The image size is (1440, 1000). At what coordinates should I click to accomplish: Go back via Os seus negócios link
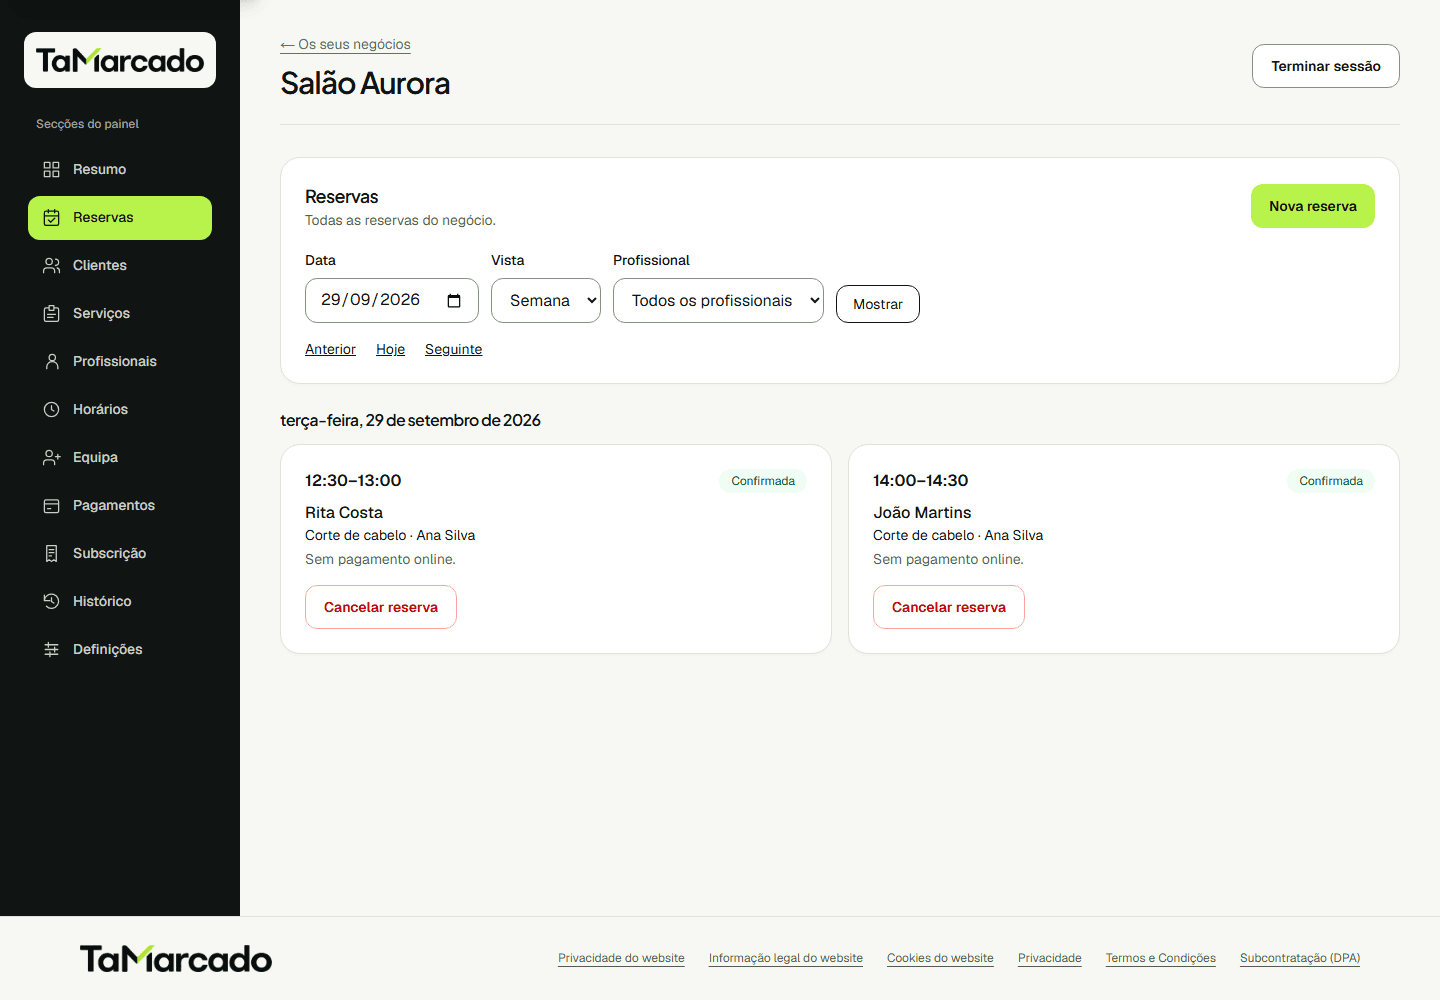pyautogui.click(x=346, y=44)
